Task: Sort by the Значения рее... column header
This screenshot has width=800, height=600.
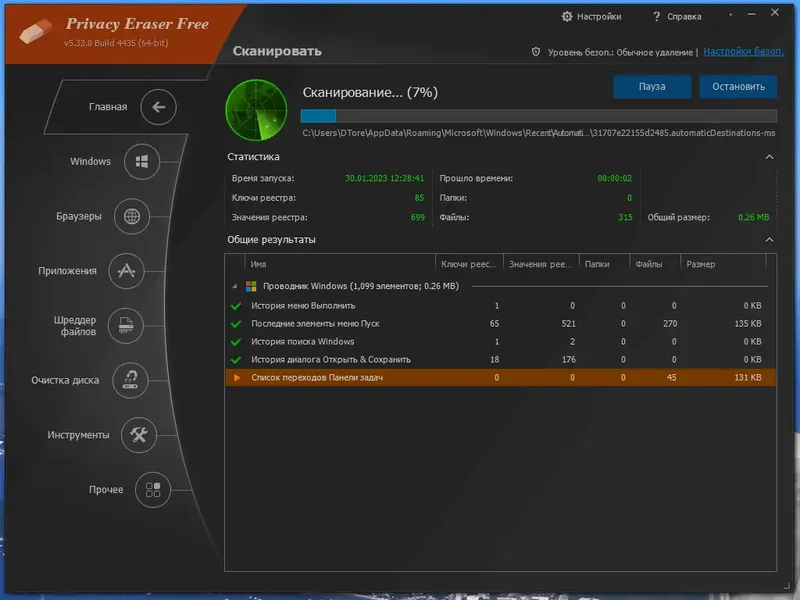Action: pyautogui.click(x=541, y=264)
